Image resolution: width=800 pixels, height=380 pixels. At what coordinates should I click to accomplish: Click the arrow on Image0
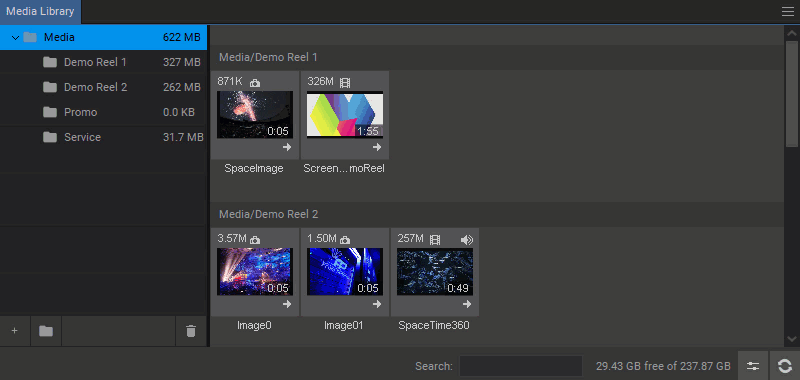287,305
